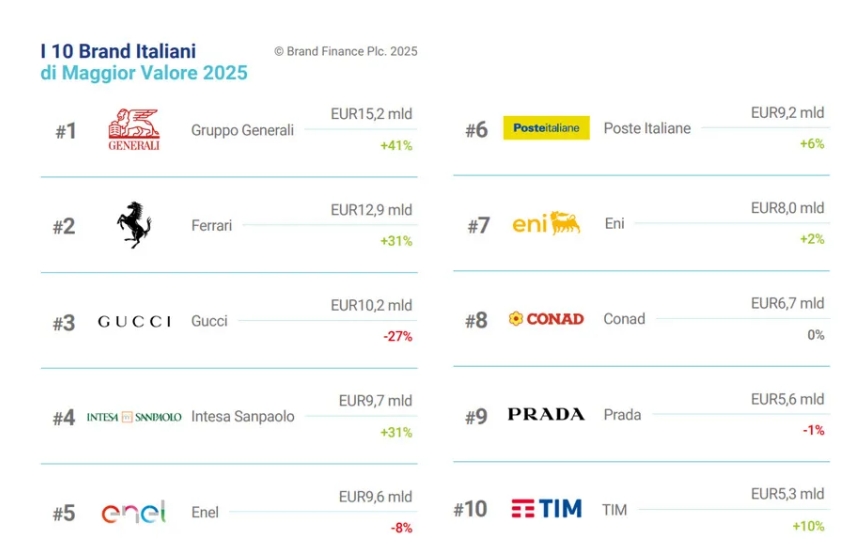
Task: Click Gucci's -27% change figure
Action: 397,336
